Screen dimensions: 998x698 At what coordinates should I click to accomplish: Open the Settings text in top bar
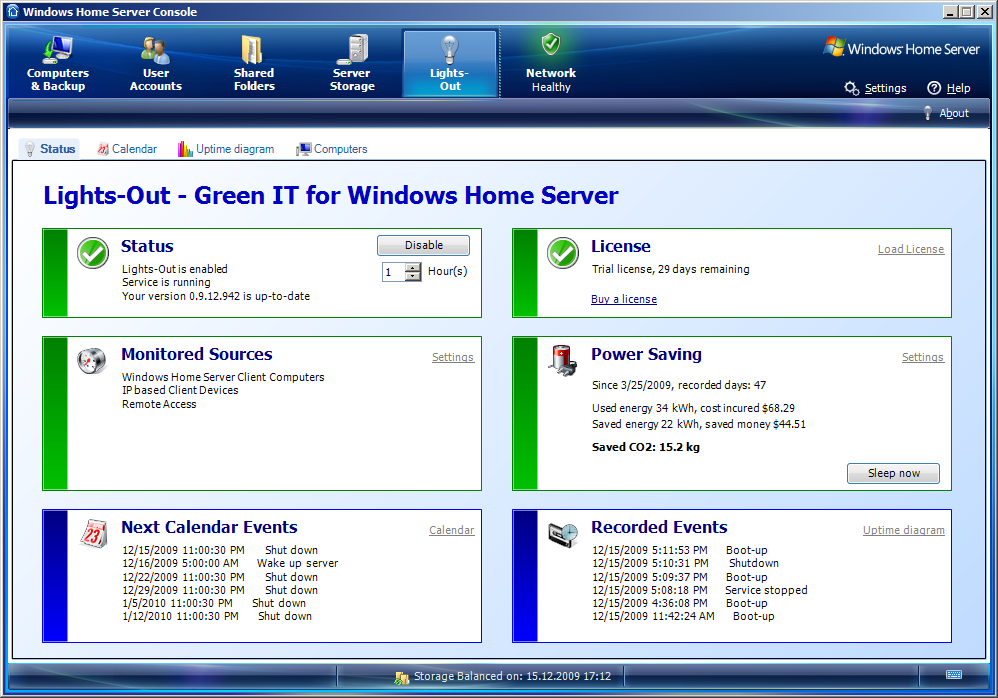[x=885, y=88]
